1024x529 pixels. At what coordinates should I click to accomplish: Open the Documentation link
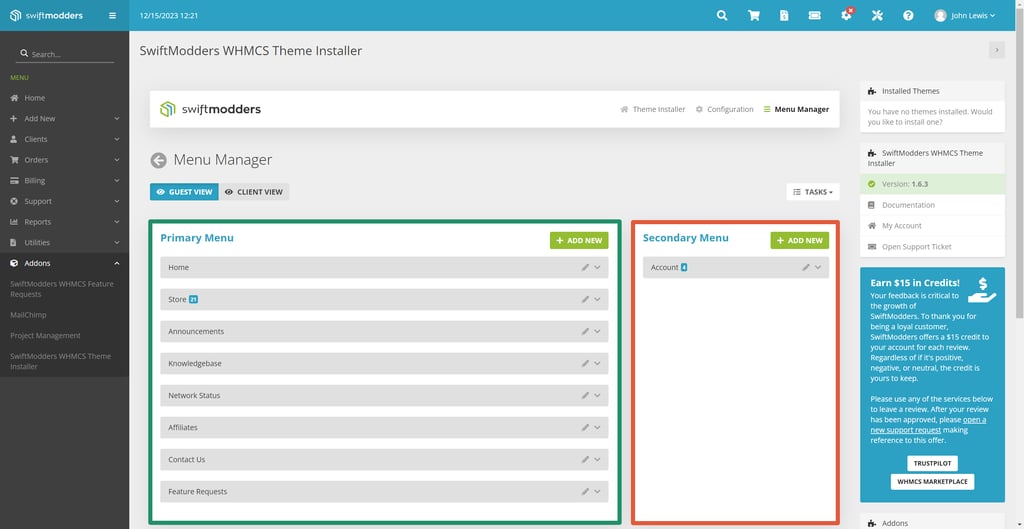click(908, 205)
